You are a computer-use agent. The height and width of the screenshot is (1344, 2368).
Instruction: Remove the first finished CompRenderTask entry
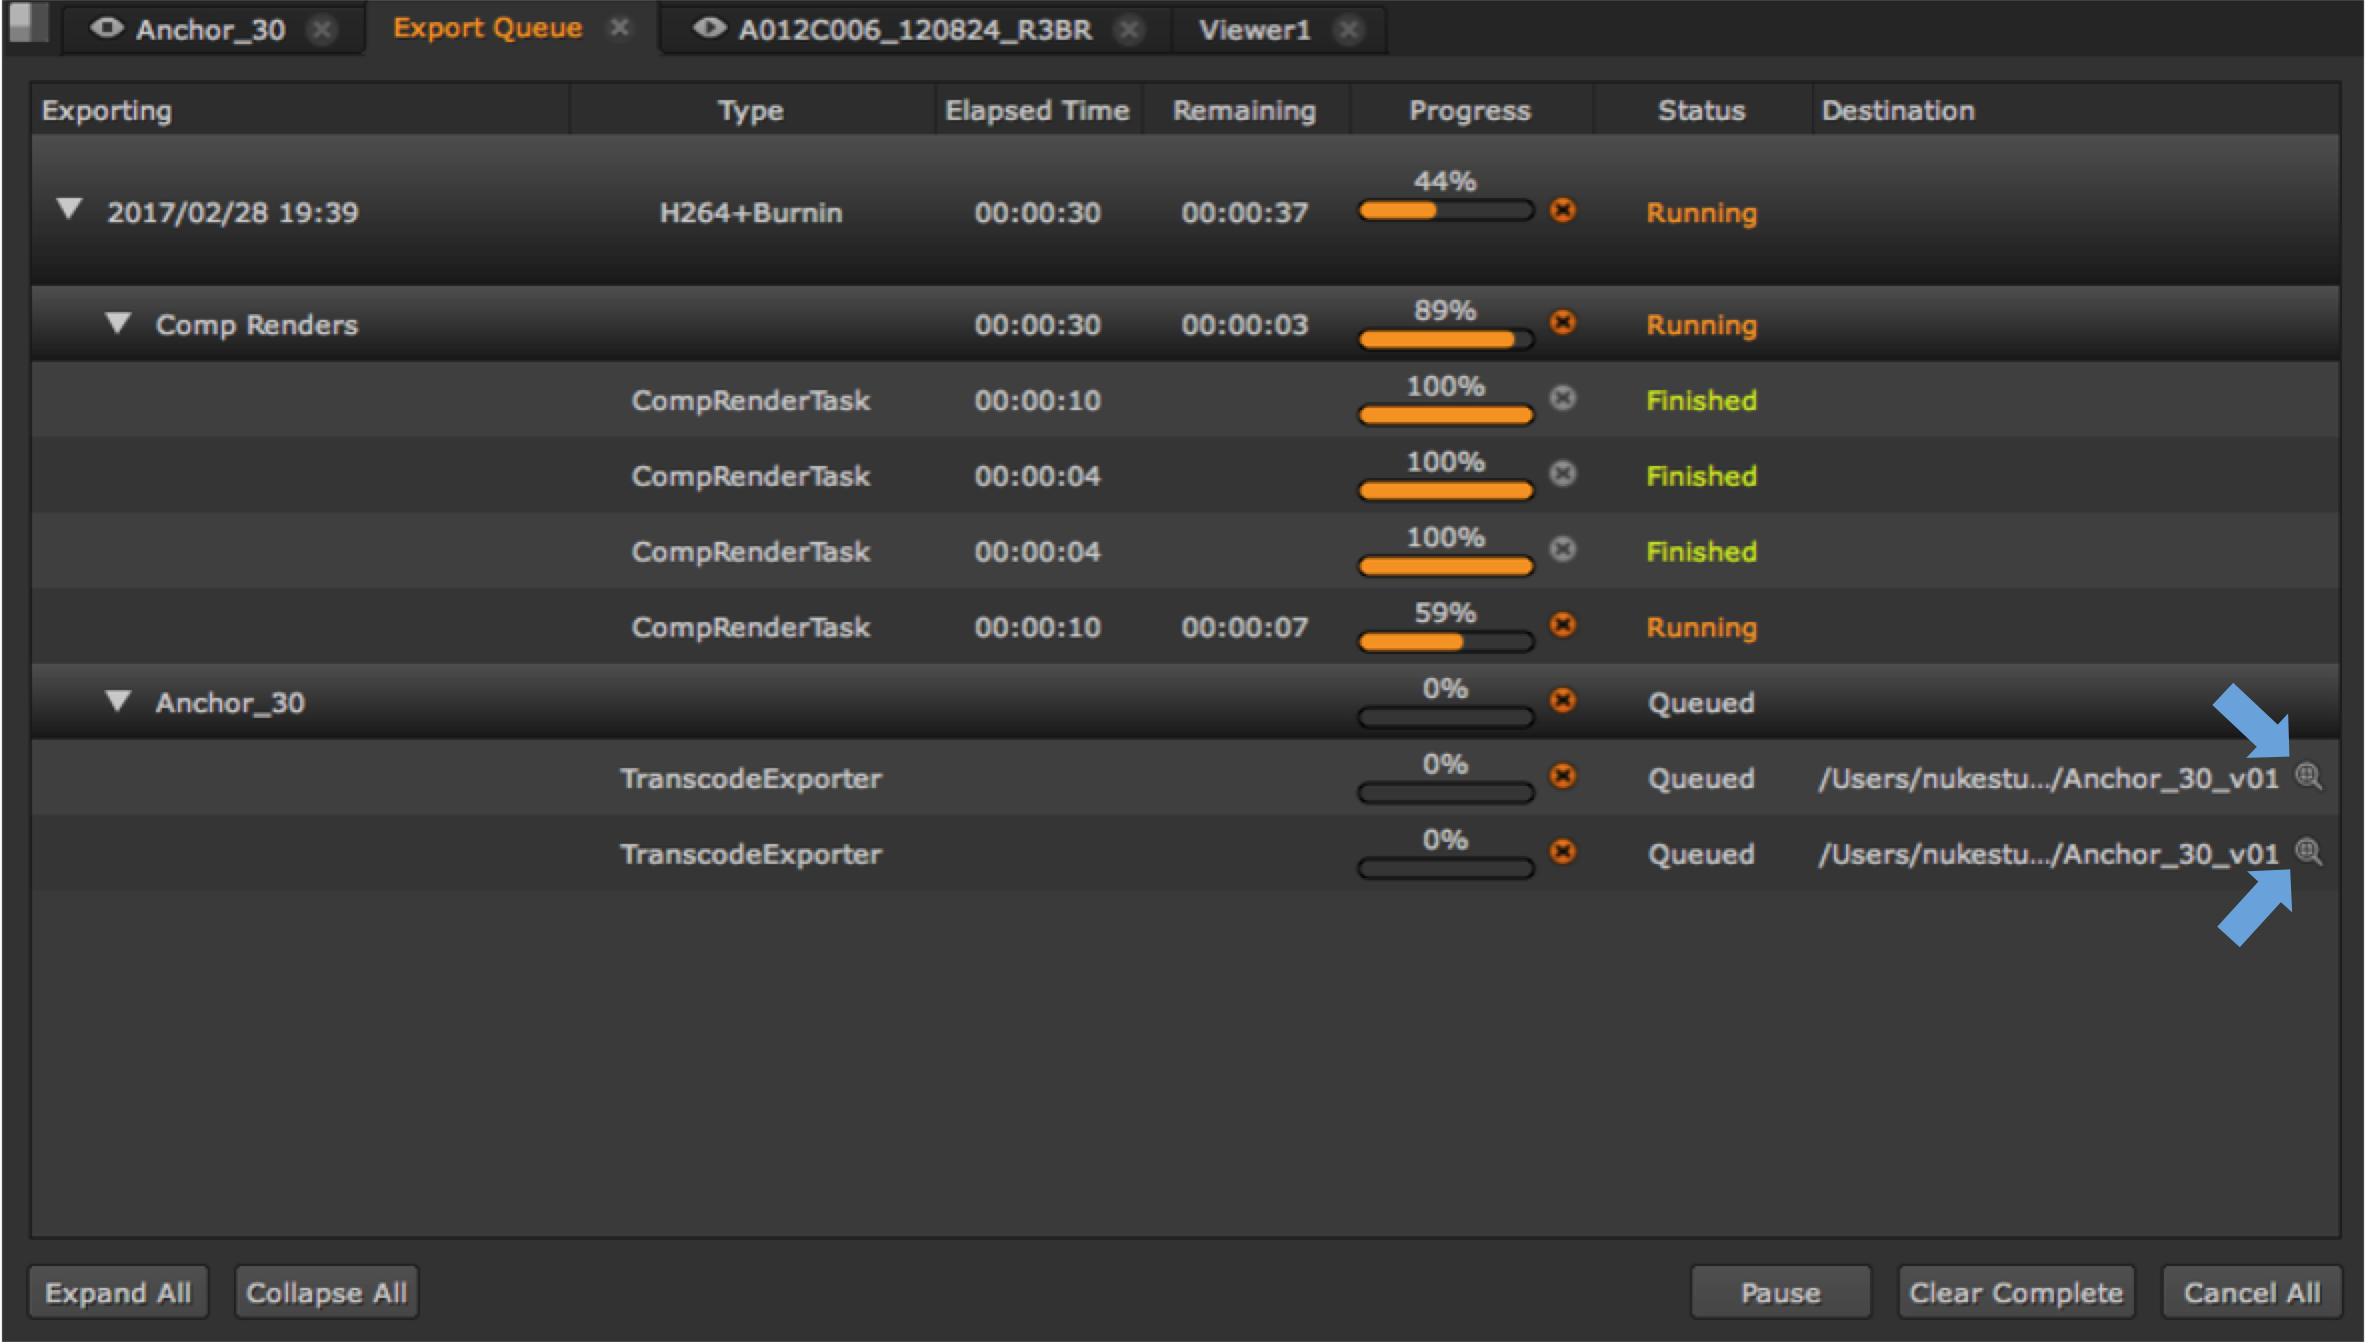[x=1562, y=398]
